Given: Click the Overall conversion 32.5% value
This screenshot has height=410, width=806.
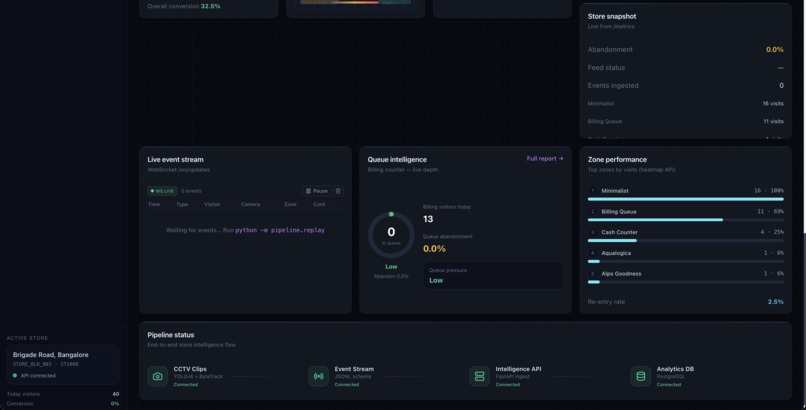Looking at the screenshot, I should pos(210,6).
